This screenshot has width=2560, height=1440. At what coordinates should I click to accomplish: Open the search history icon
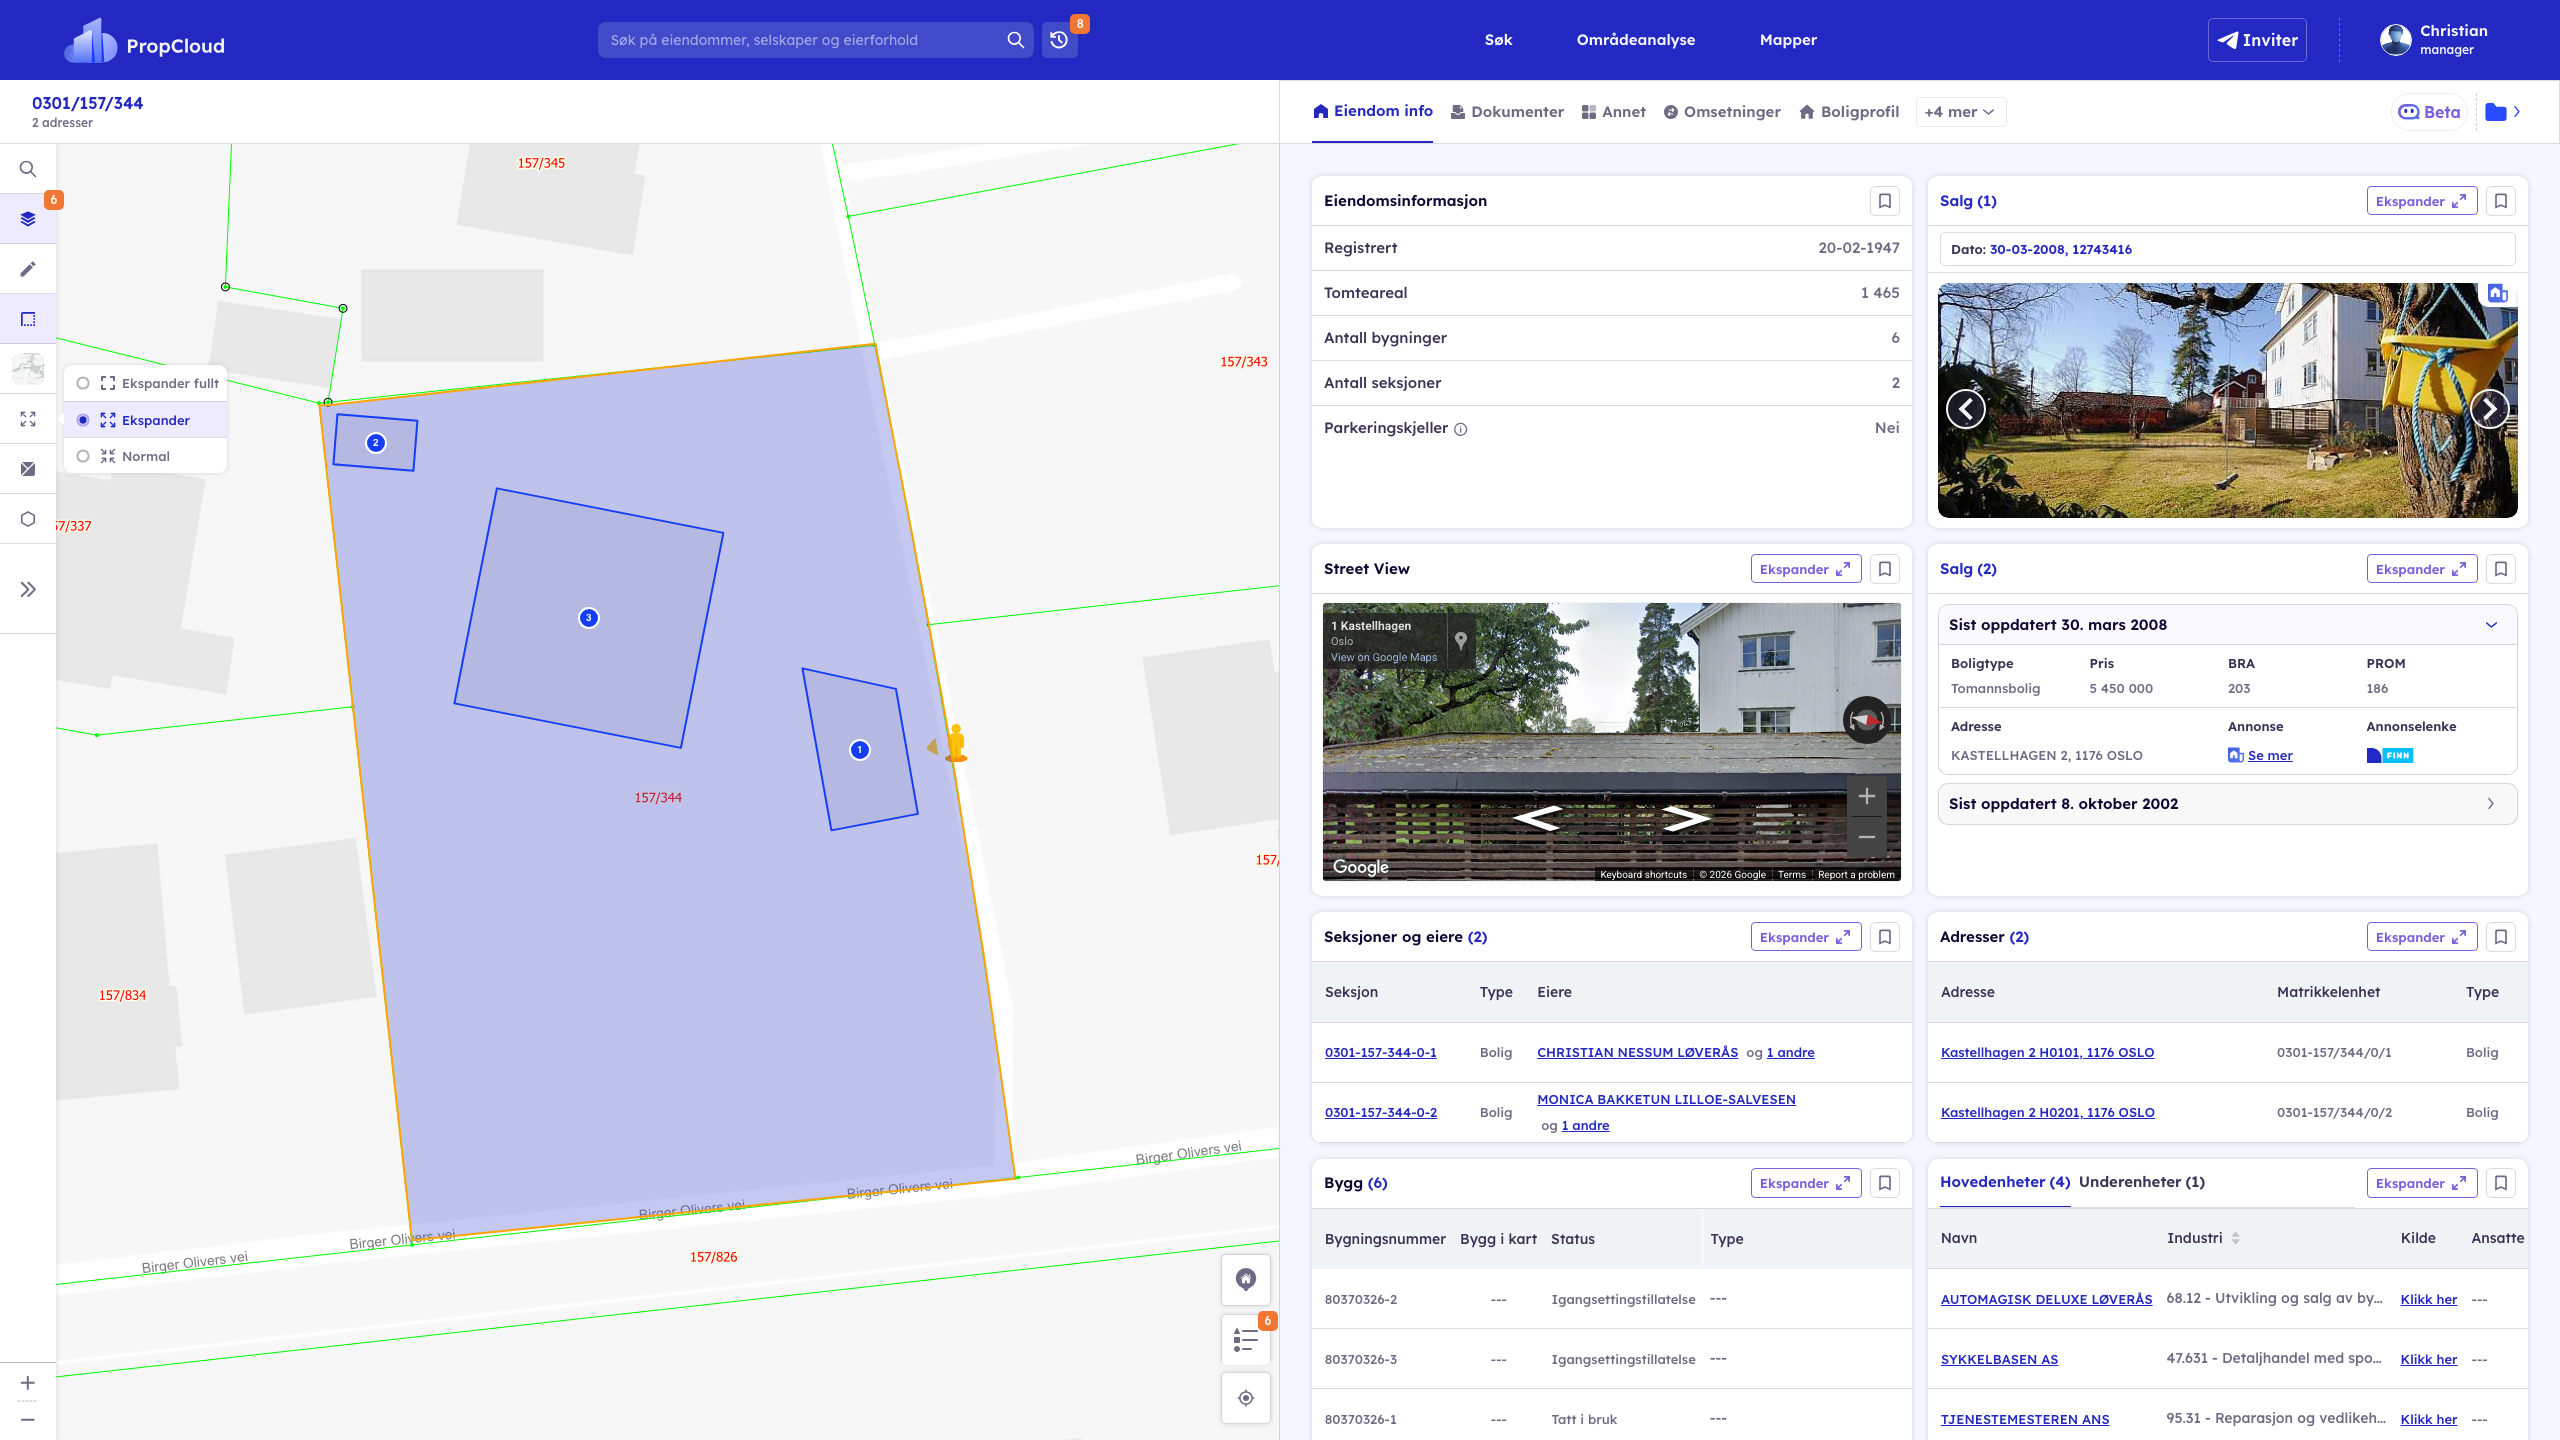click(1059, 40)
